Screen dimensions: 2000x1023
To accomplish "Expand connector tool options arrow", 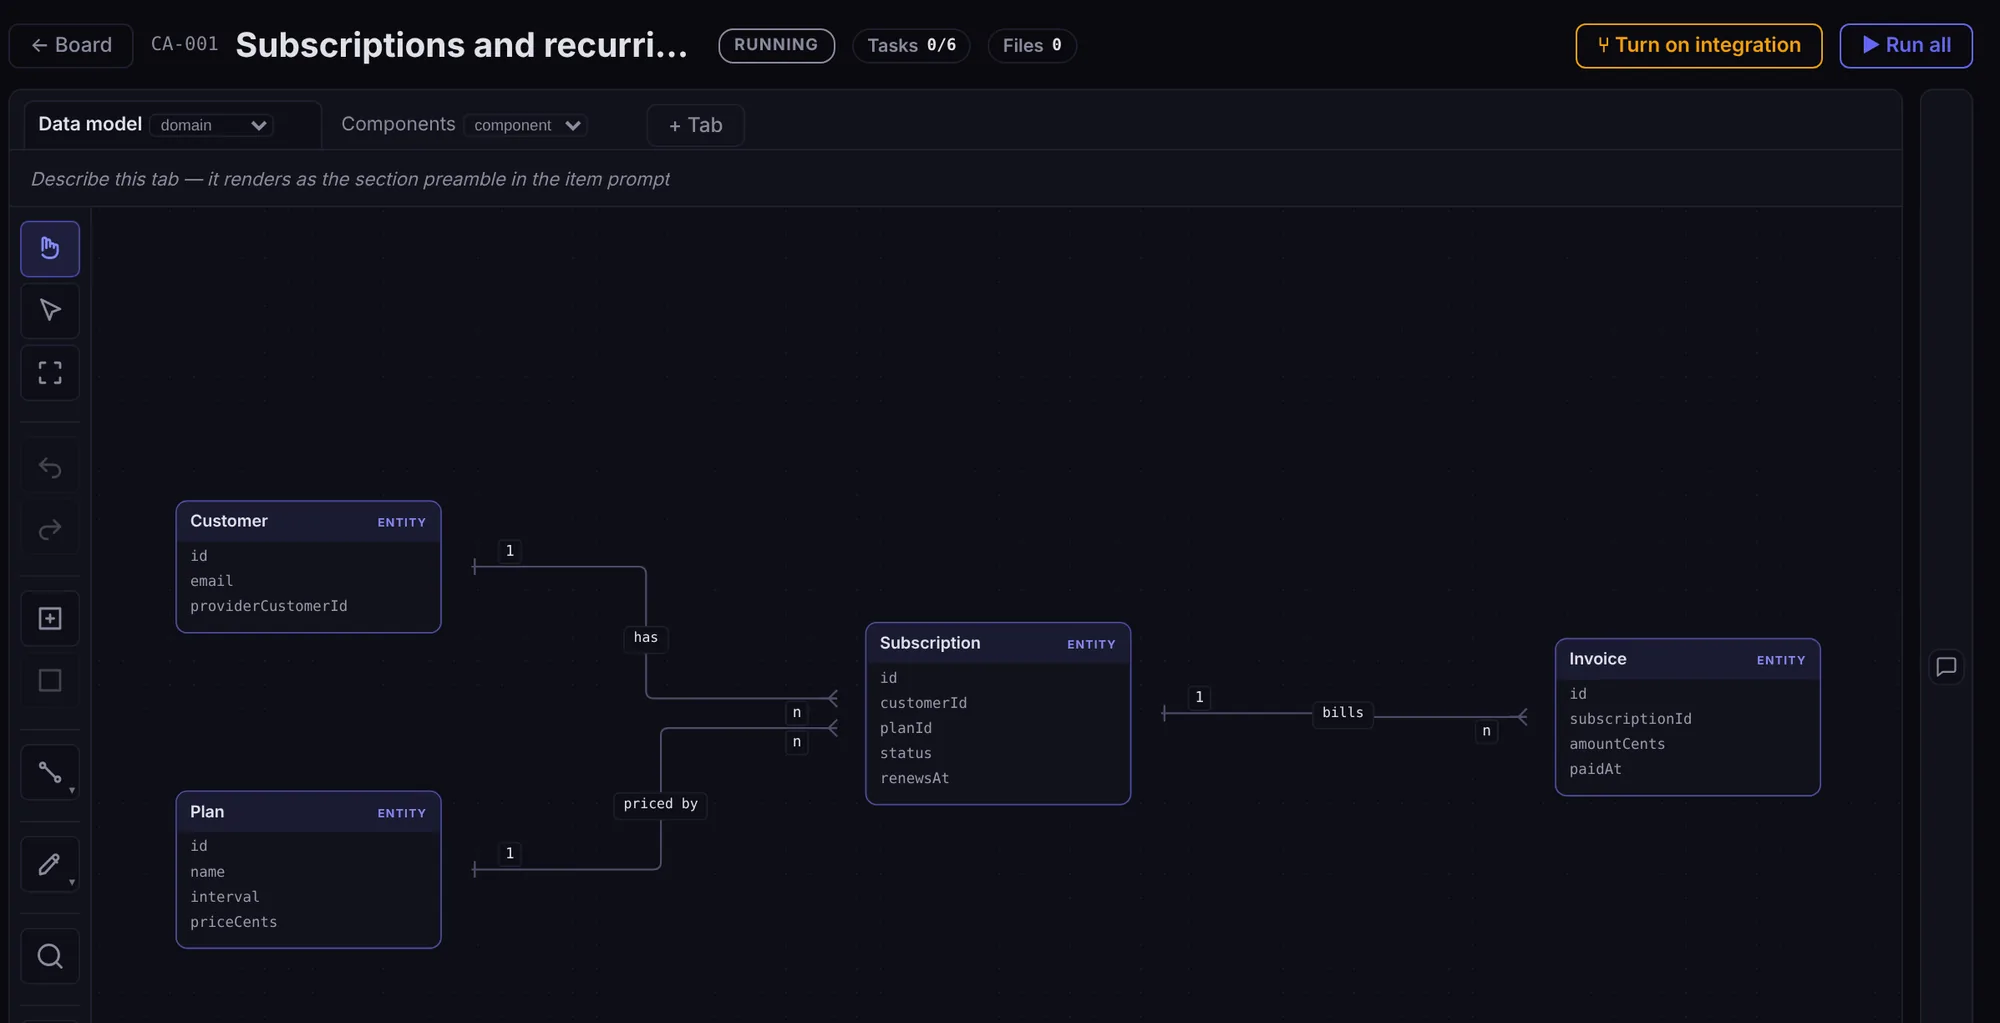I will 72,791.
